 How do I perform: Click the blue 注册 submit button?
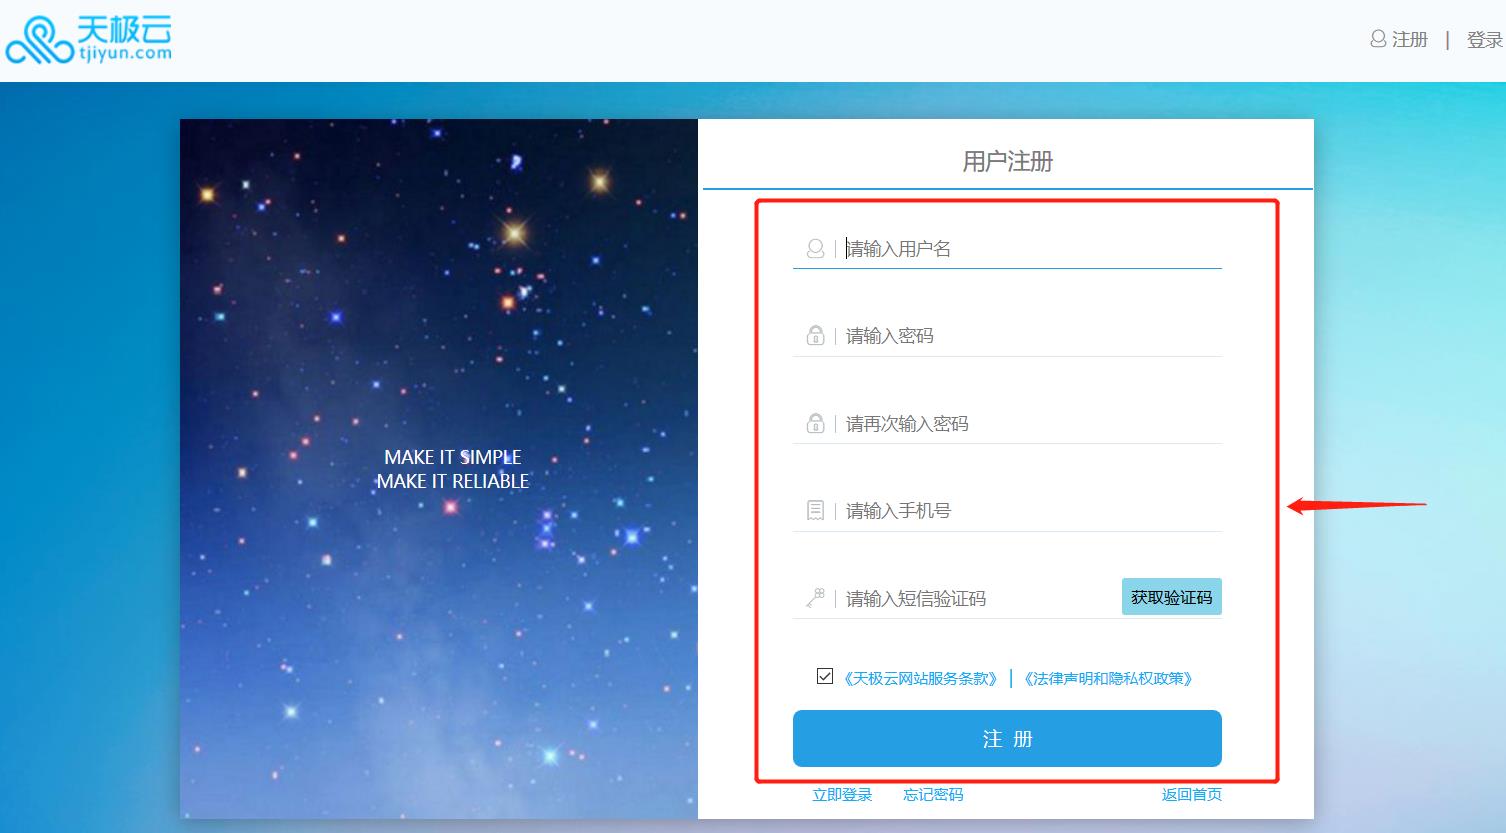1007,738
